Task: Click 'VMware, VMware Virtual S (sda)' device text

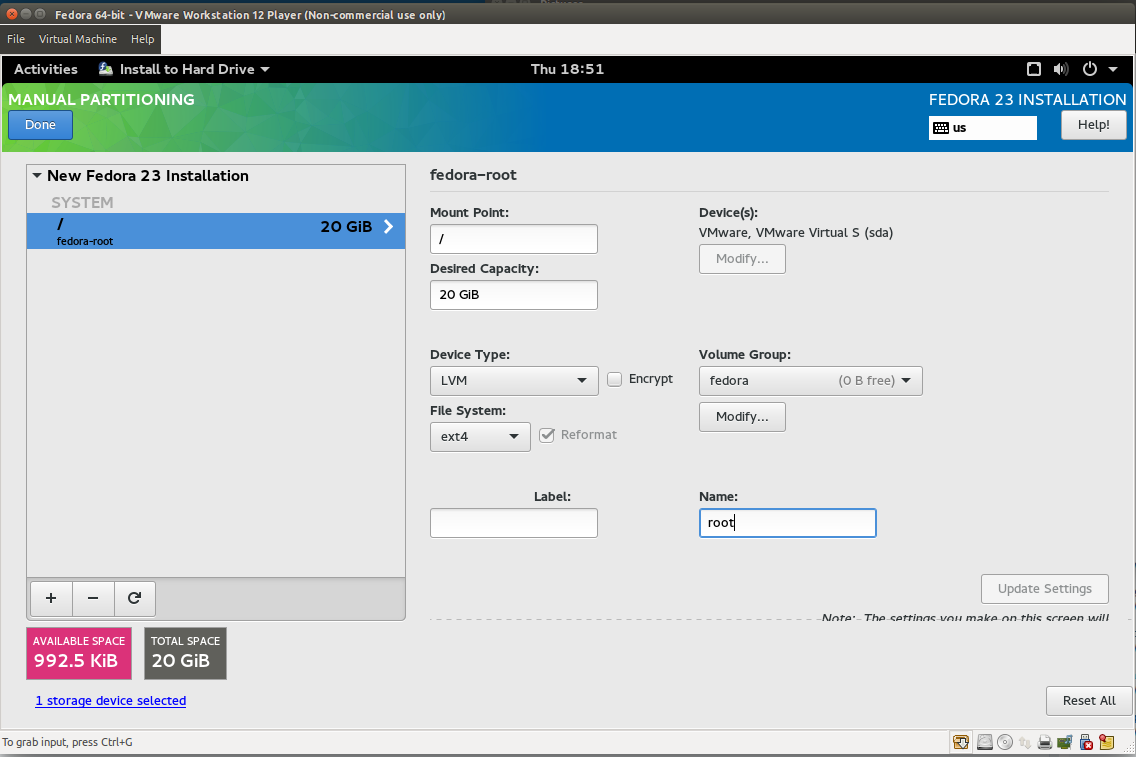Action: click(x=795, y=233)
